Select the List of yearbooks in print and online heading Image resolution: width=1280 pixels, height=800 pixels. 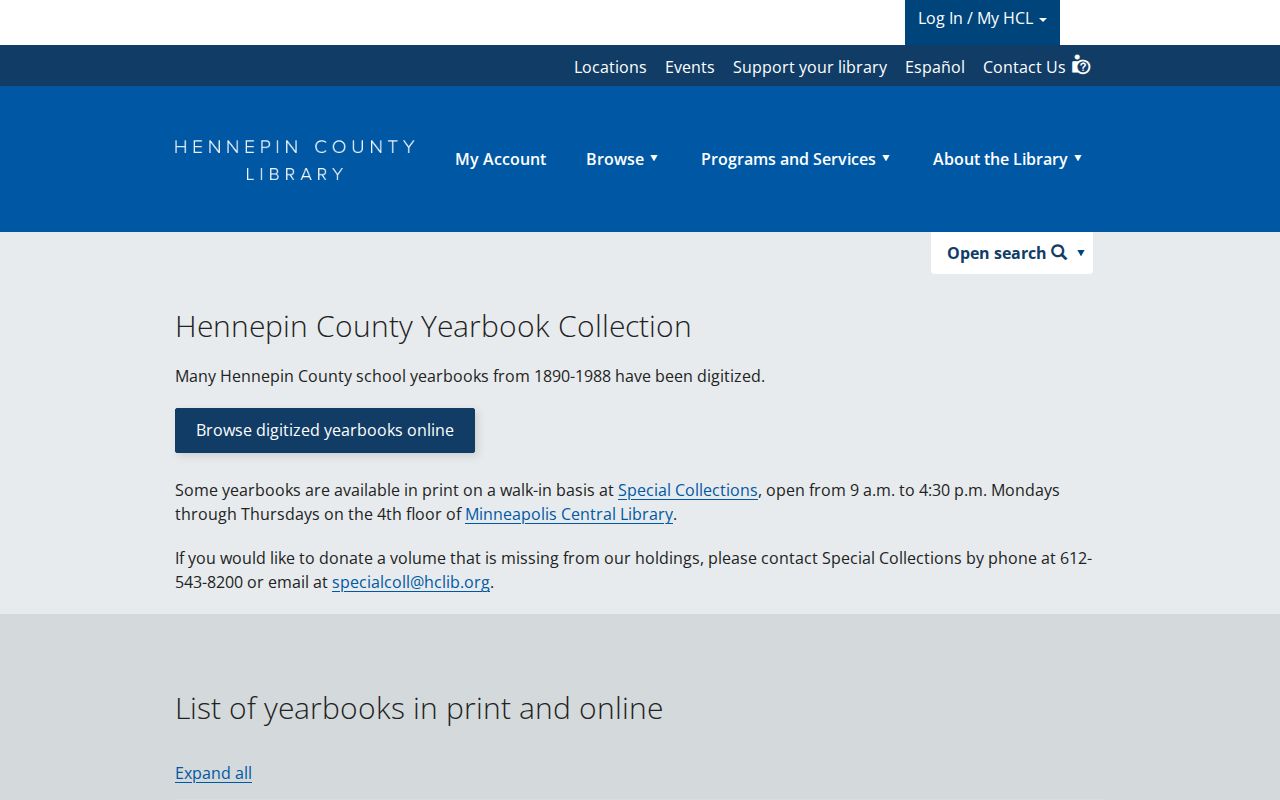click(x=419, y=708)
